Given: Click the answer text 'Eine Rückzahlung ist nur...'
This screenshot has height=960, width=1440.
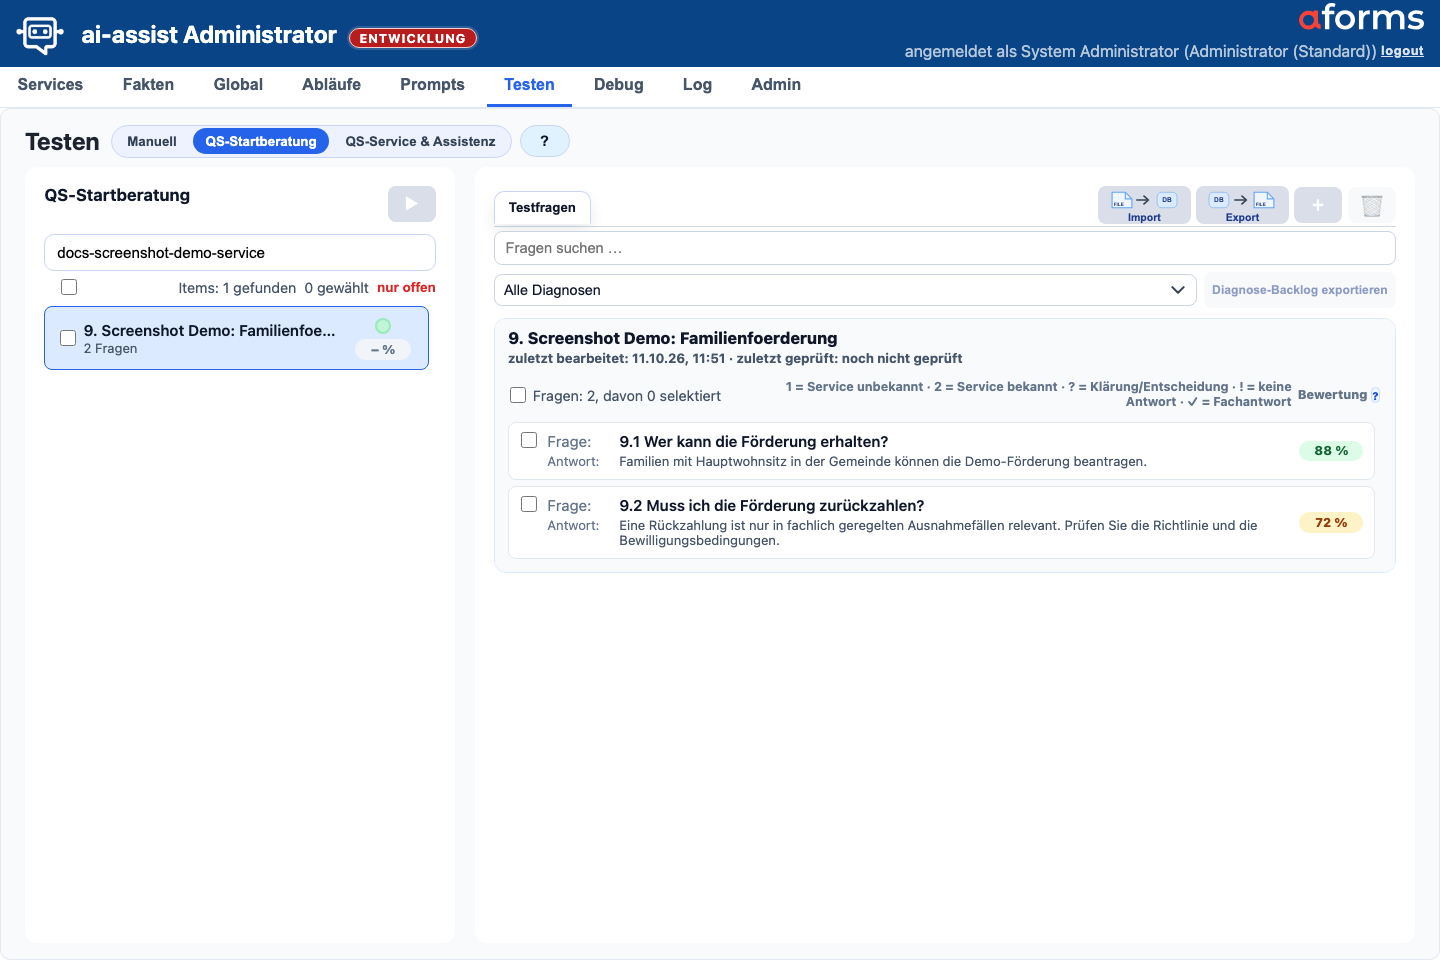Looking at the screenshot, I should pos(938,533).
